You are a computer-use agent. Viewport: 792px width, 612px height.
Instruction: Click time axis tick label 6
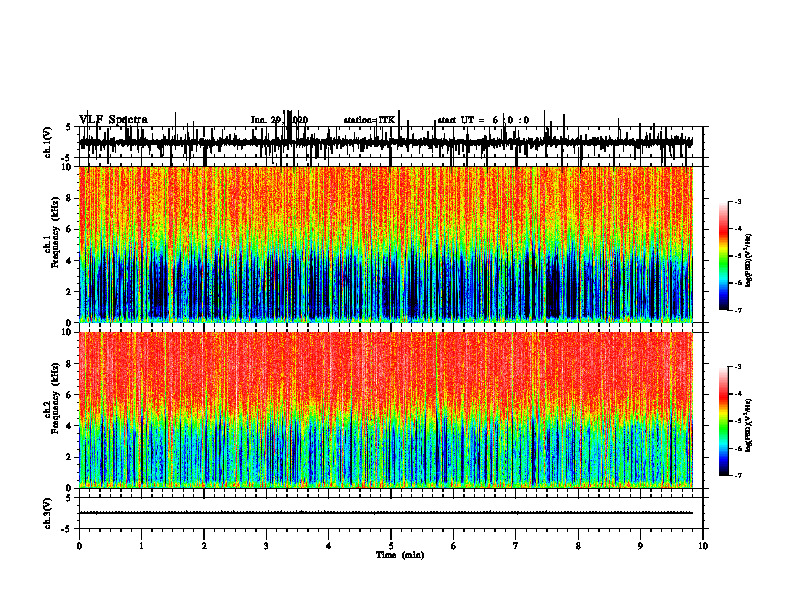454,546
